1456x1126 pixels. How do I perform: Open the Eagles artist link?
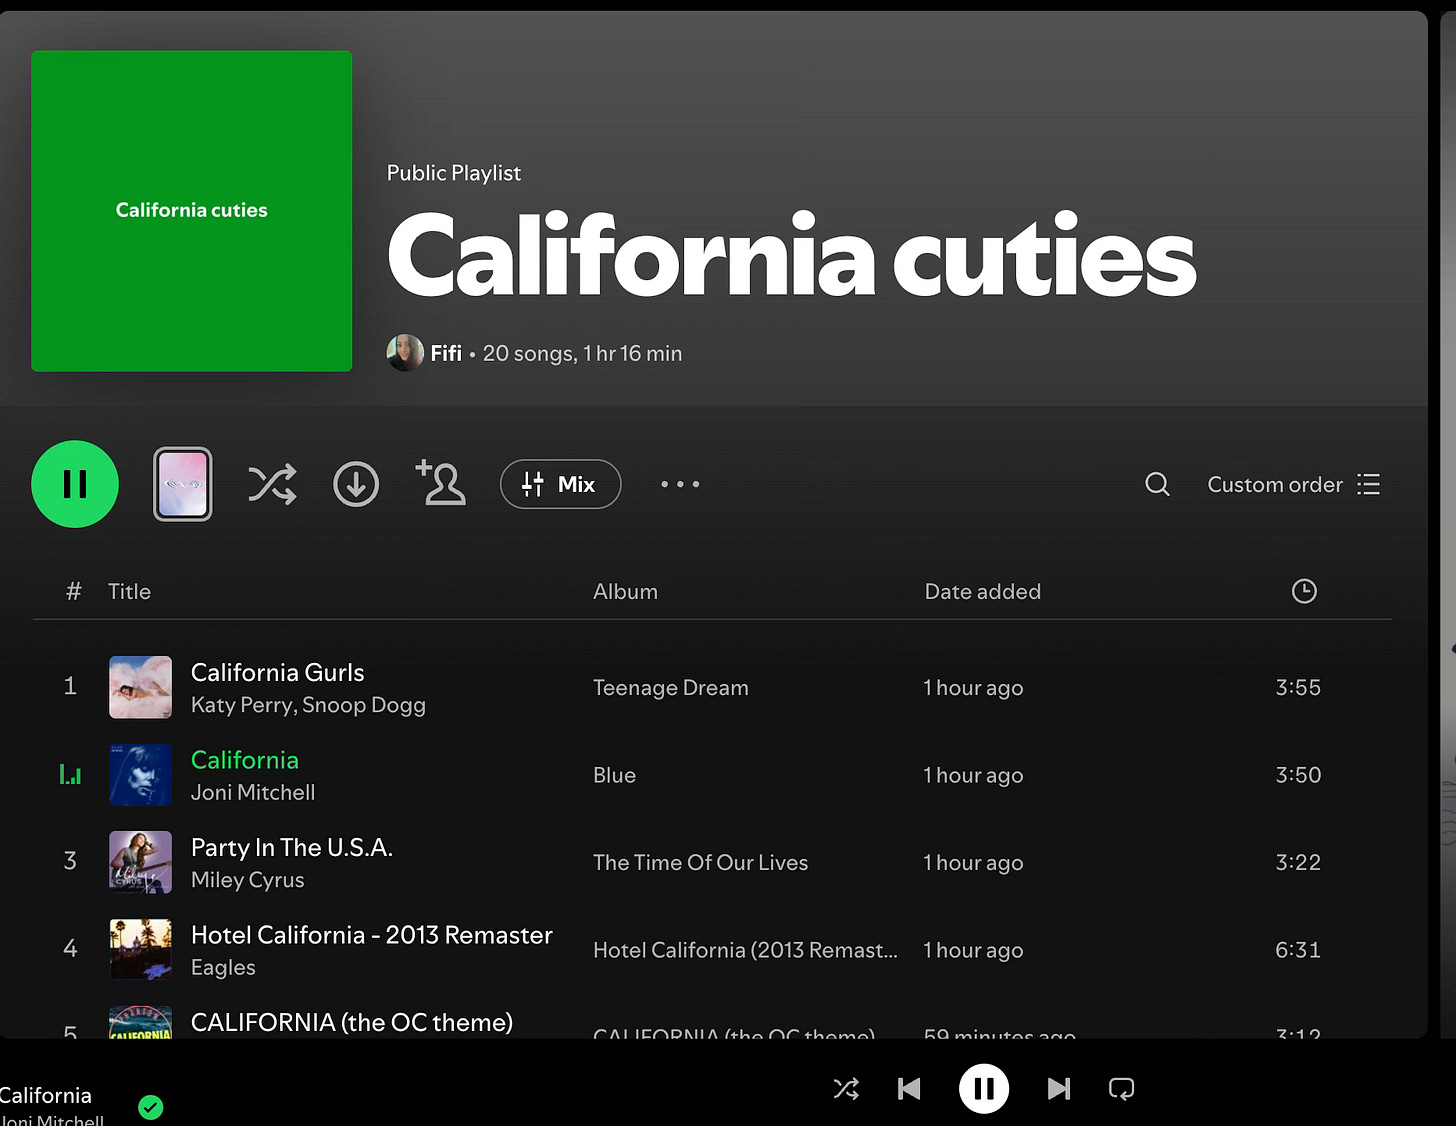point(223,967)
